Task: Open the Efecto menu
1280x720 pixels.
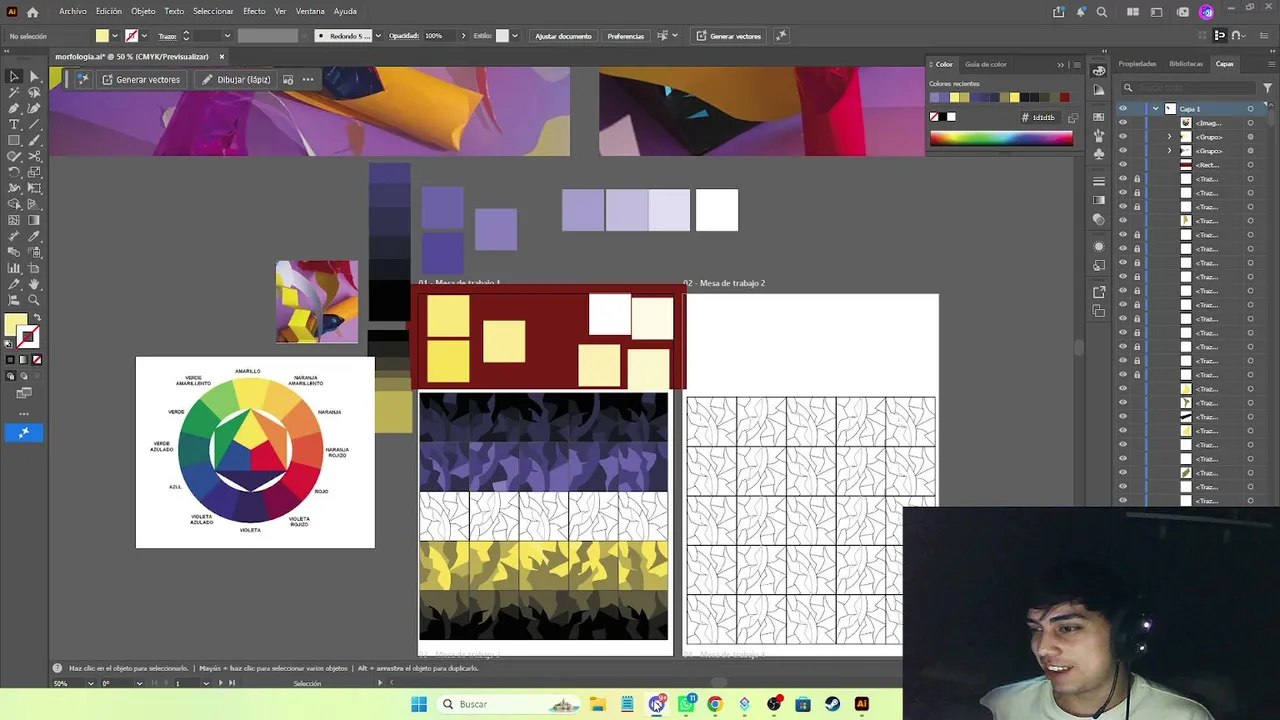Action: 254,11
